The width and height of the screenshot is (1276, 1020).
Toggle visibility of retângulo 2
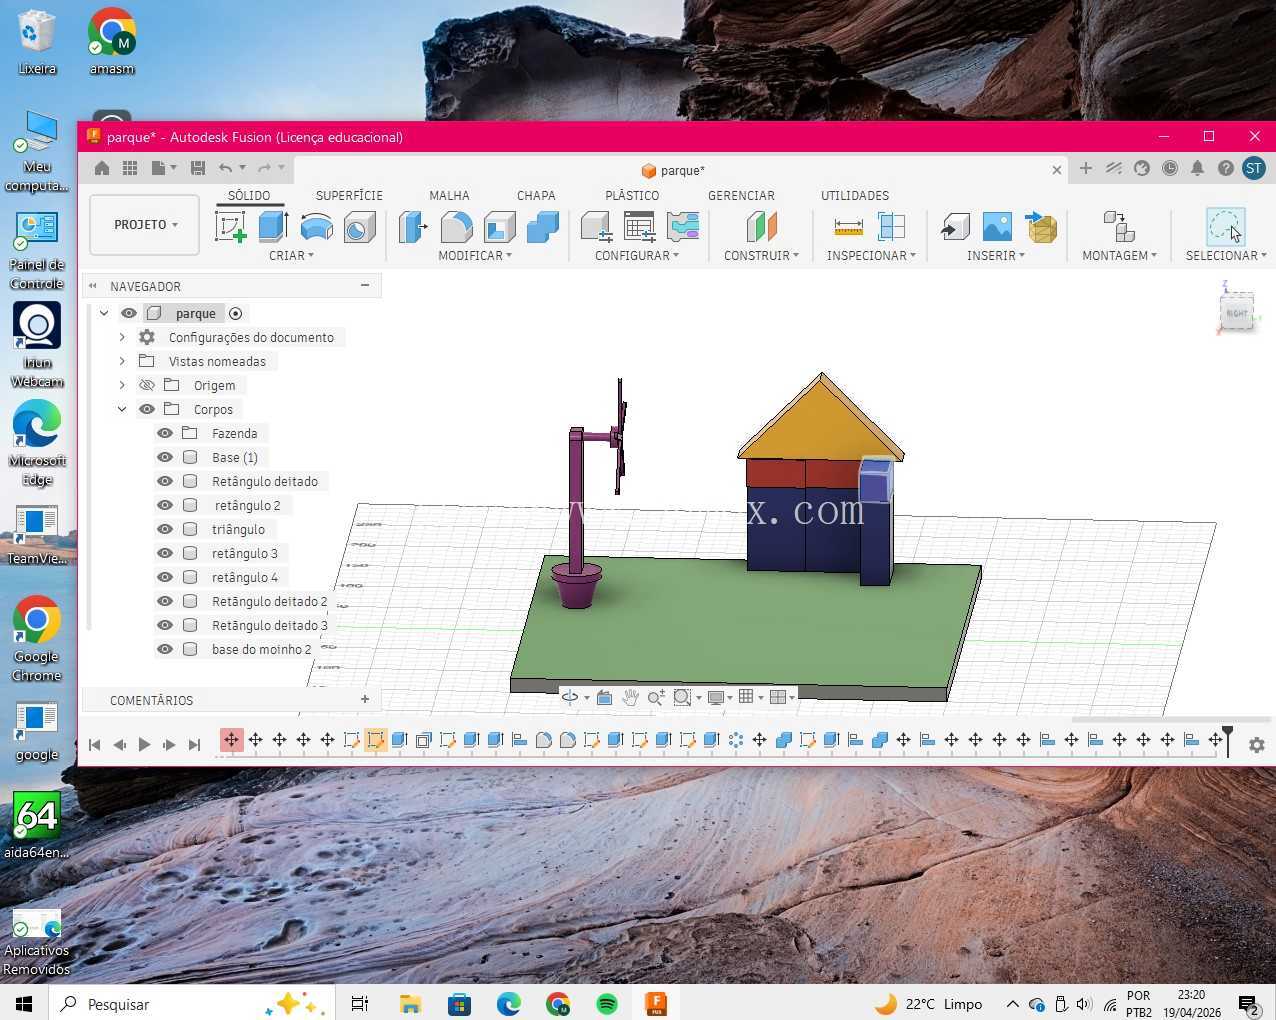coord(165,505)
